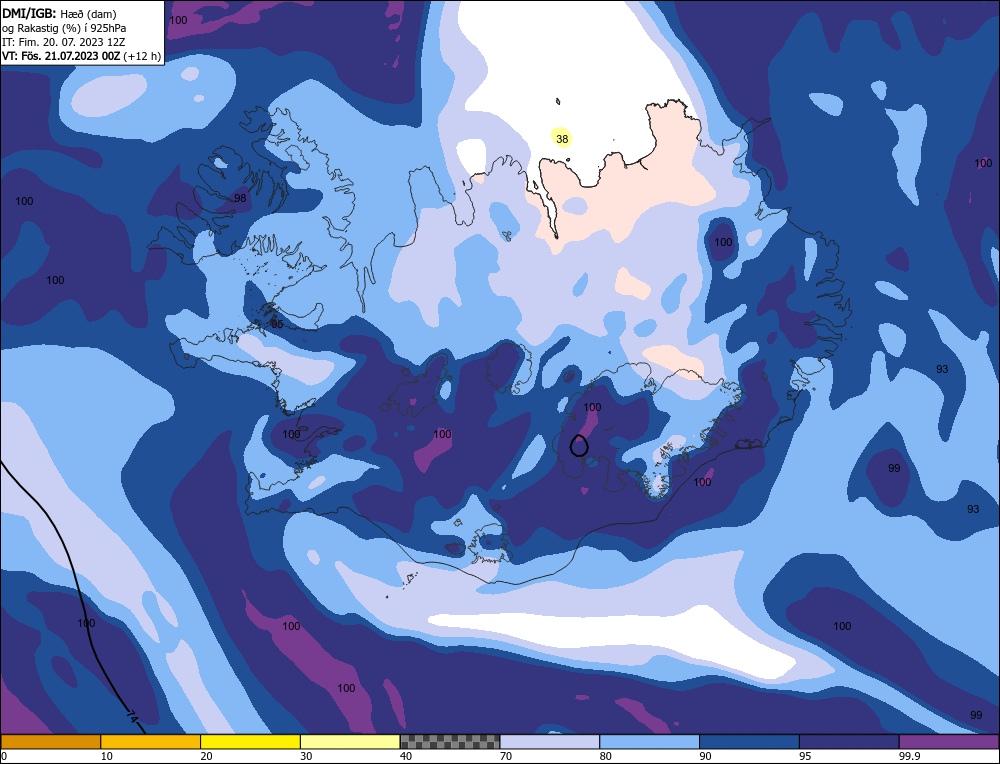Screen dimensions: 1000x764
Task: Click the light blue 80-90 legend swatch
Action: (649, 742)
